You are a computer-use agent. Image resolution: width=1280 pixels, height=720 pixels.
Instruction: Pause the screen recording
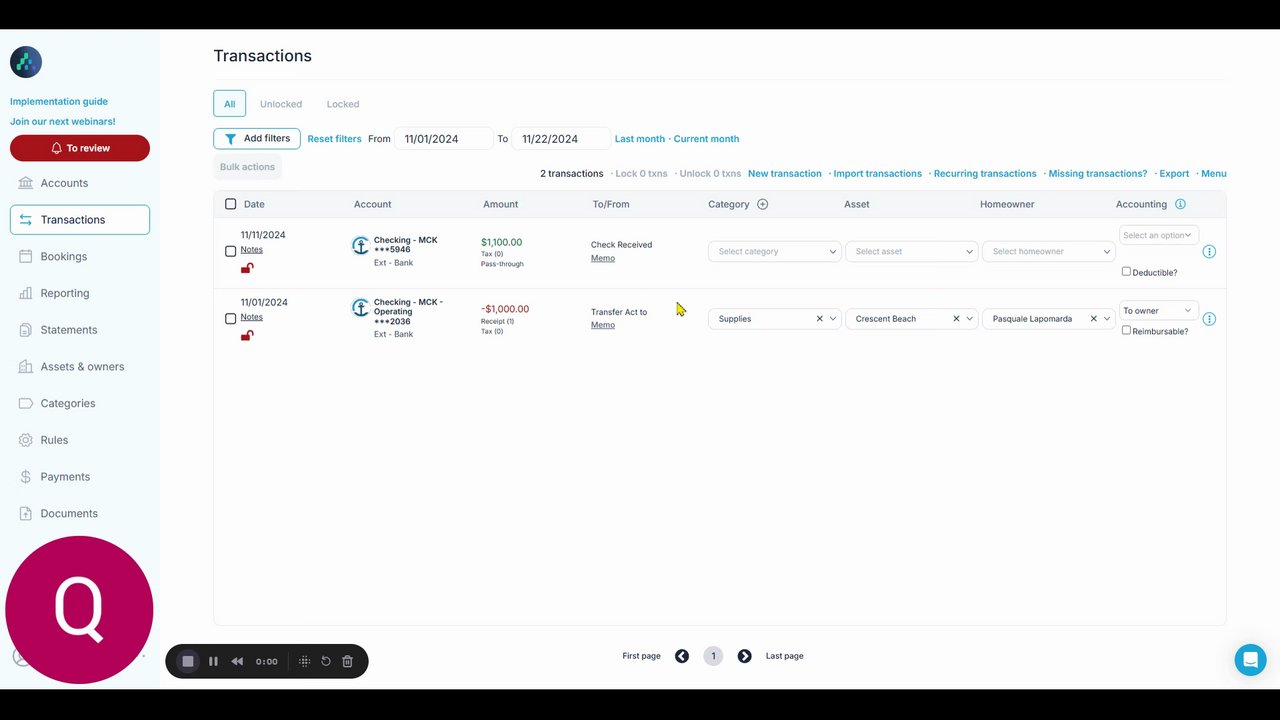[213, 661]
